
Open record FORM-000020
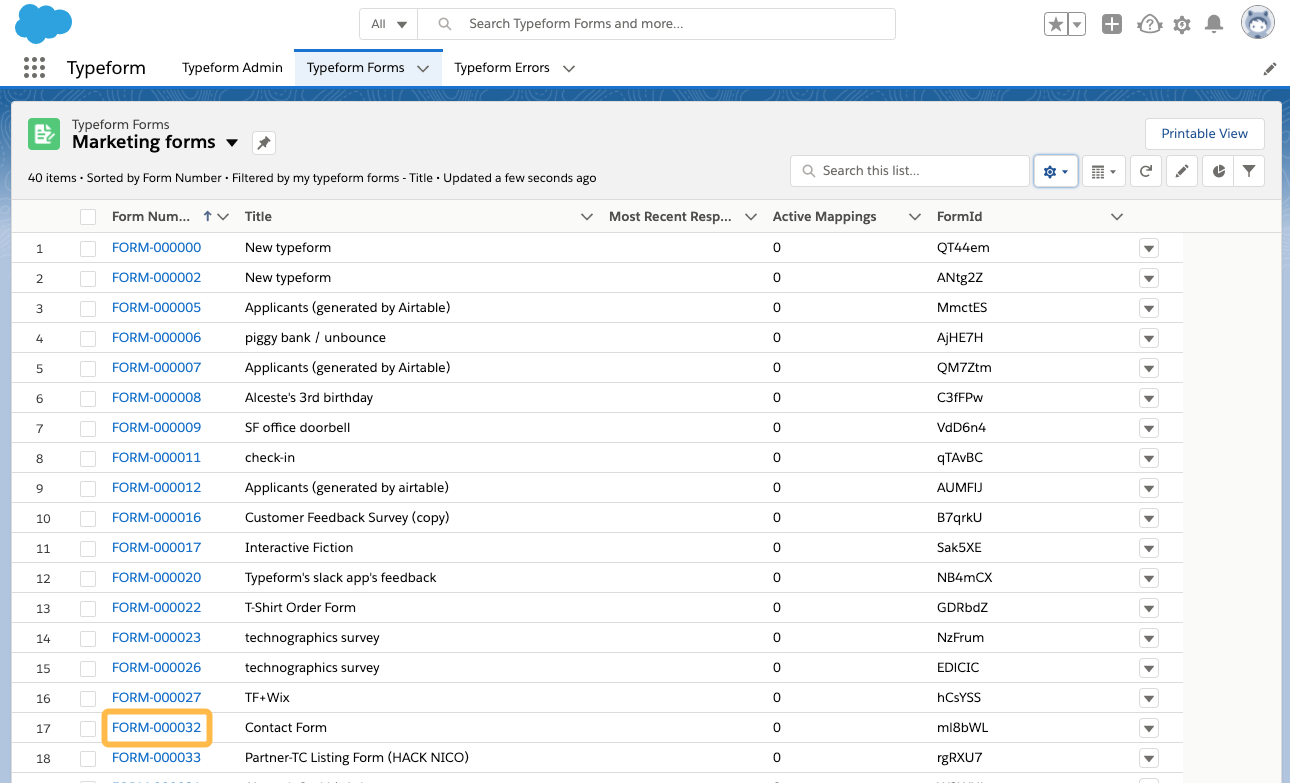pyautogui.click(x=156, y=578)
